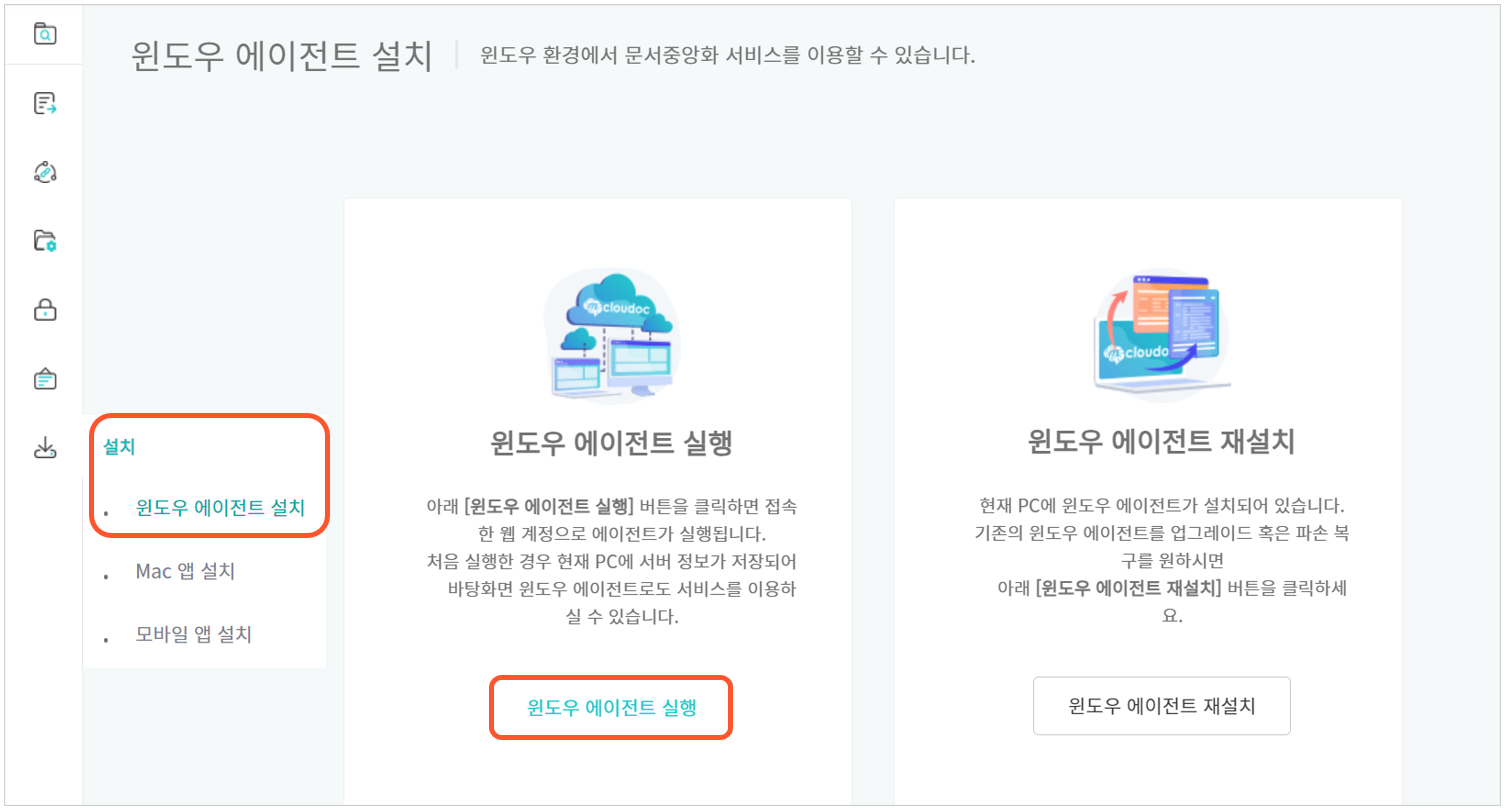Select the 설치 menu header

click(119, 447)
